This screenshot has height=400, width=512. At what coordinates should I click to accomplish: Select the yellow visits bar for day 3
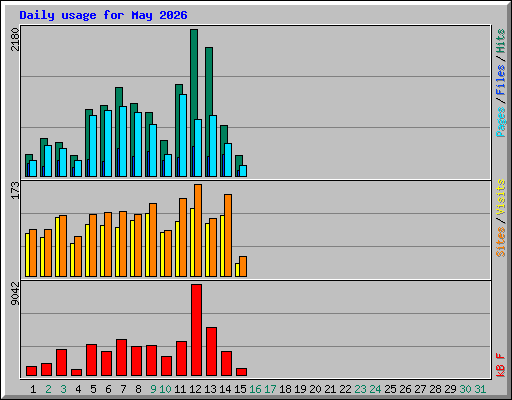click(57, 247)
